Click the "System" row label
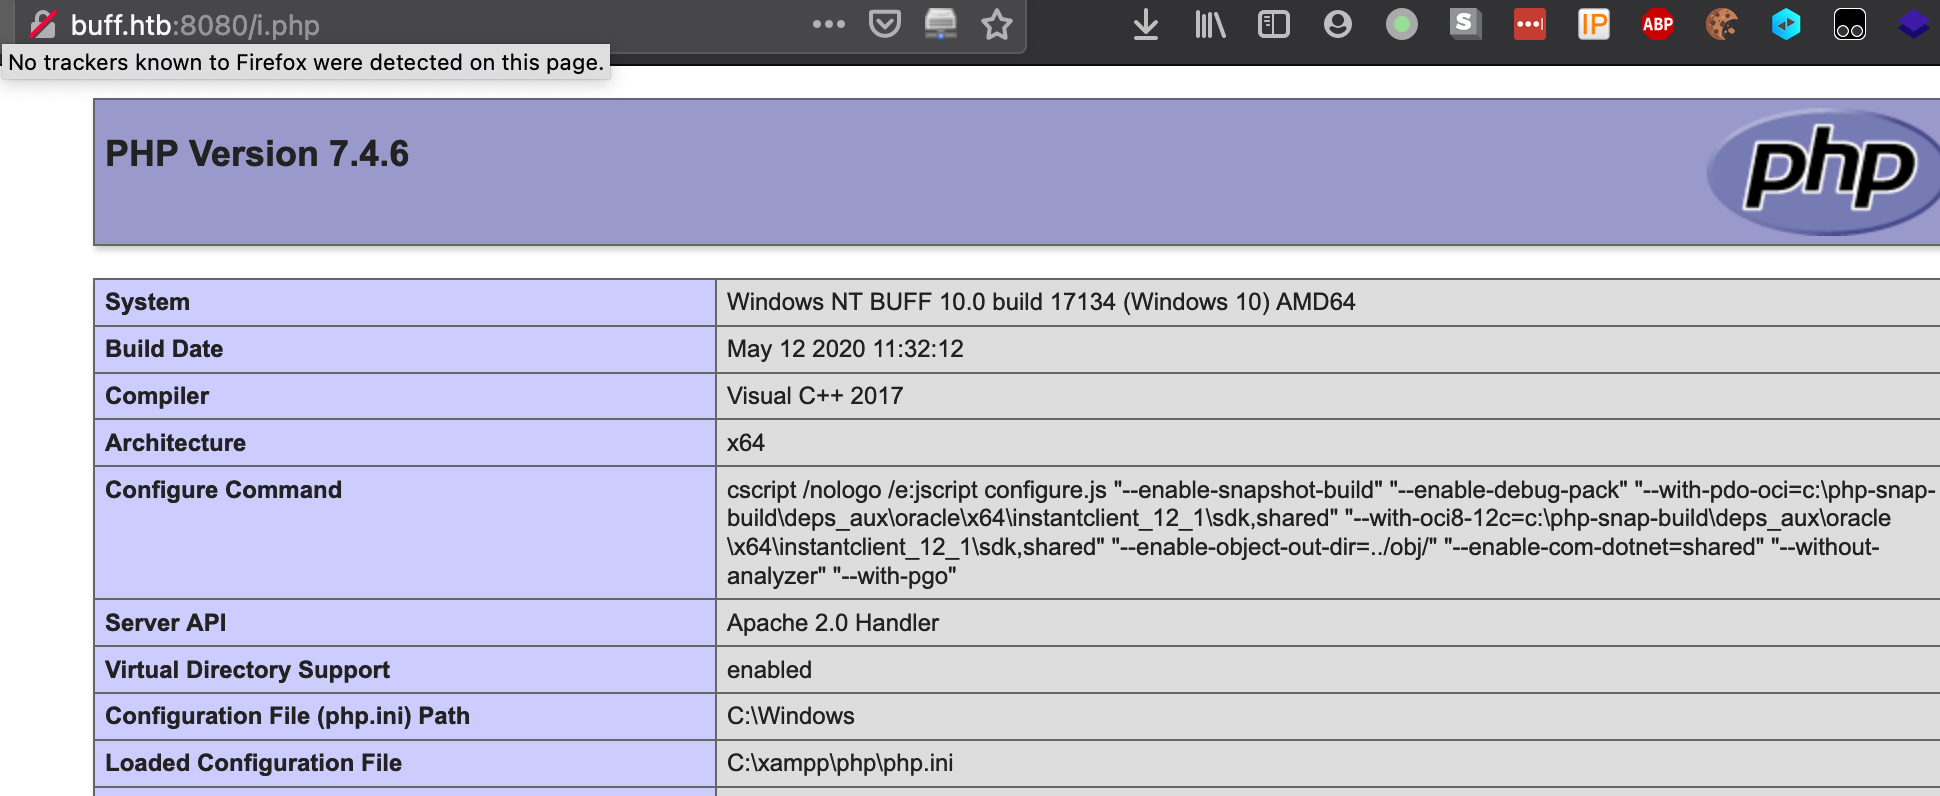 point(147,302)
